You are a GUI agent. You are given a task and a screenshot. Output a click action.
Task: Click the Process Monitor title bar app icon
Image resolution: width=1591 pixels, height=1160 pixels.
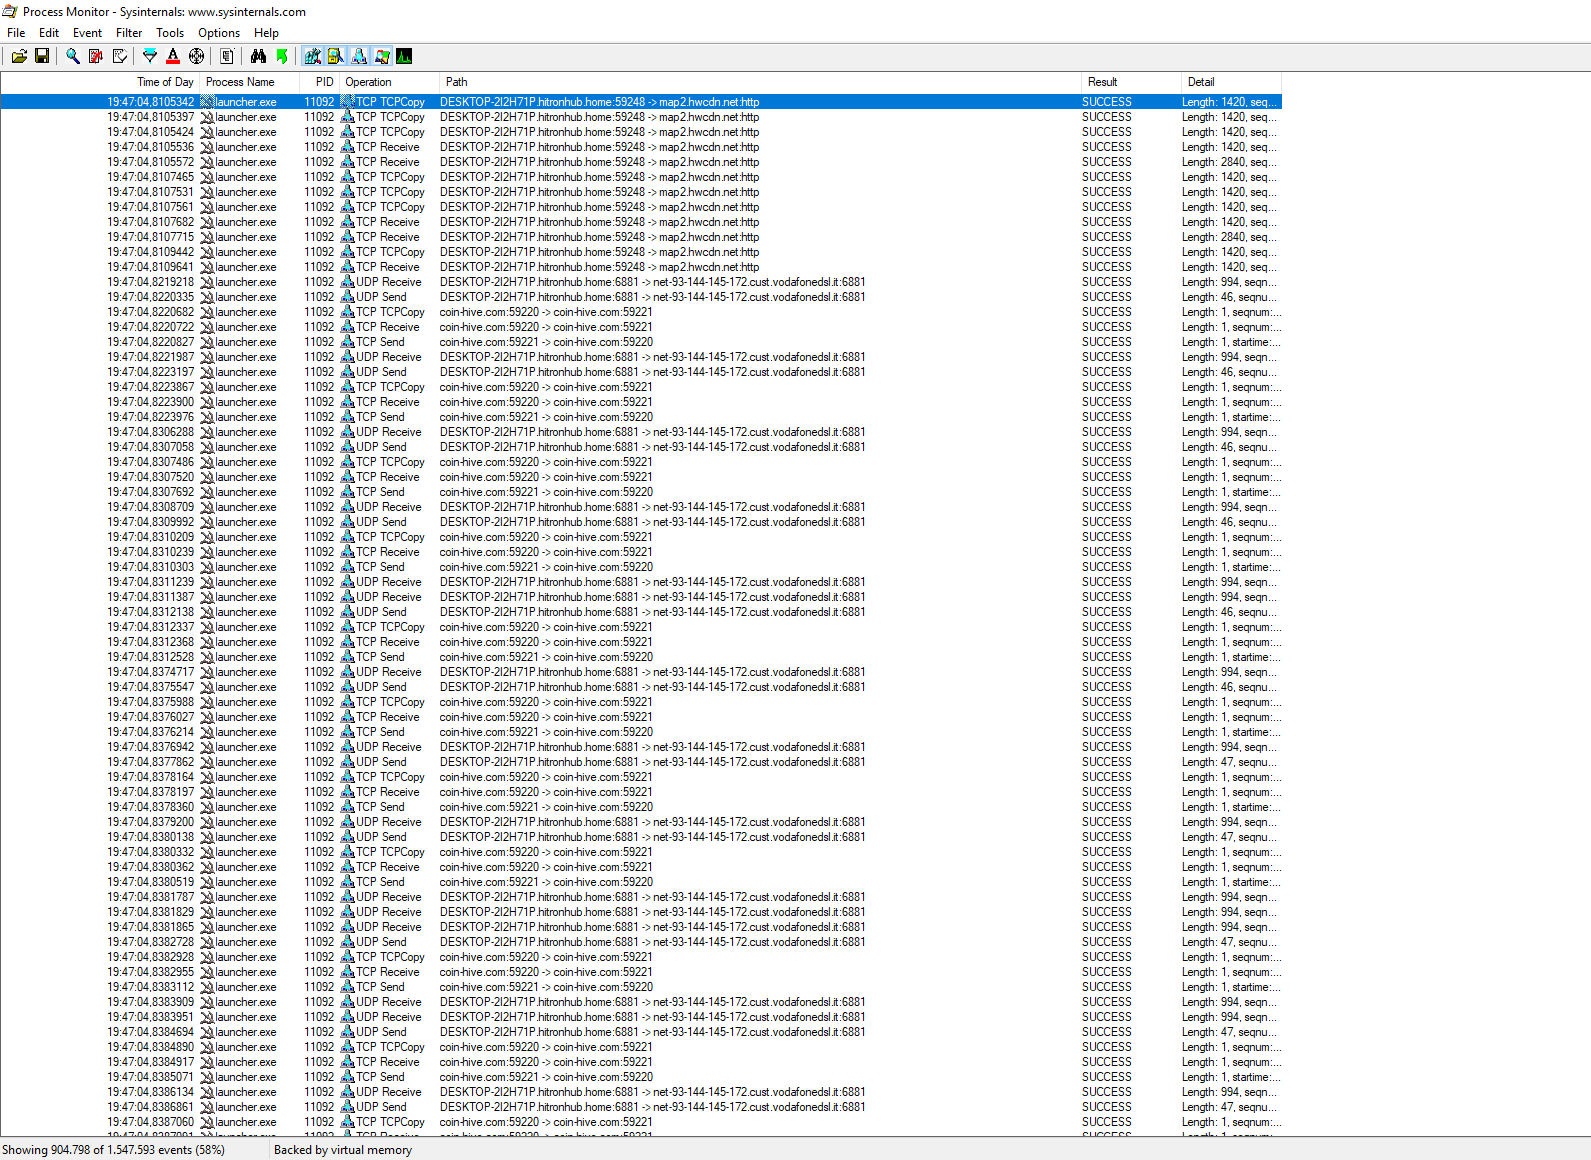pos(10,11)
